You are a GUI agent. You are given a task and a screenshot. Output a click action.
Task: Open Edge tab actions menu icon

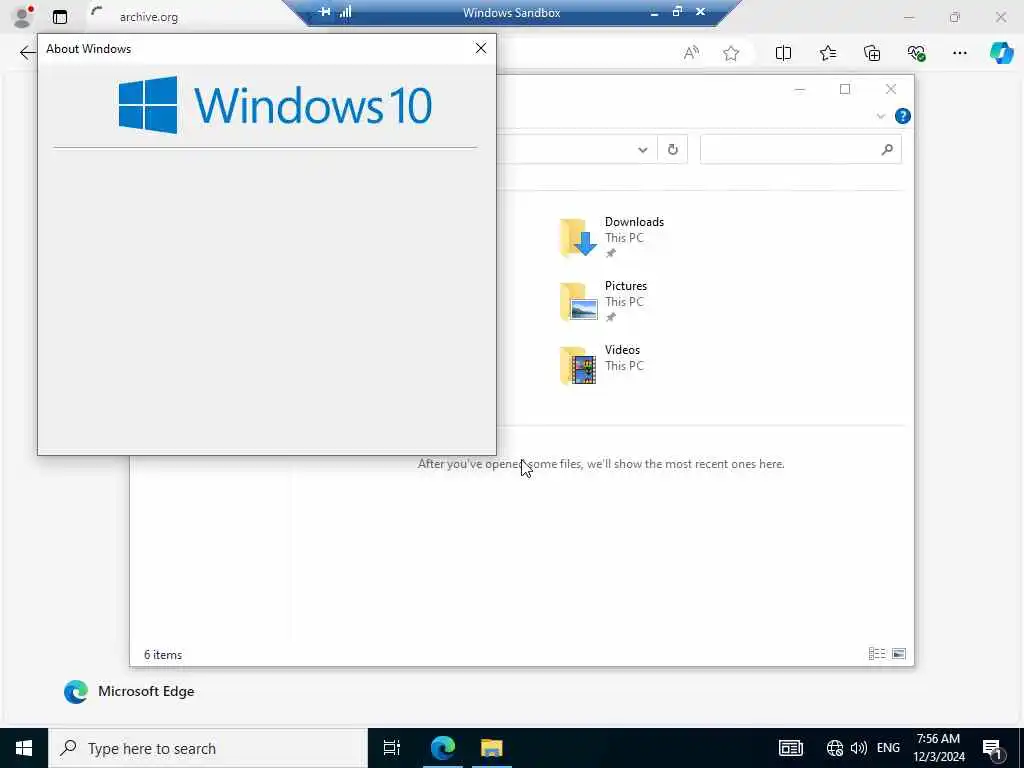click(60, 17)
